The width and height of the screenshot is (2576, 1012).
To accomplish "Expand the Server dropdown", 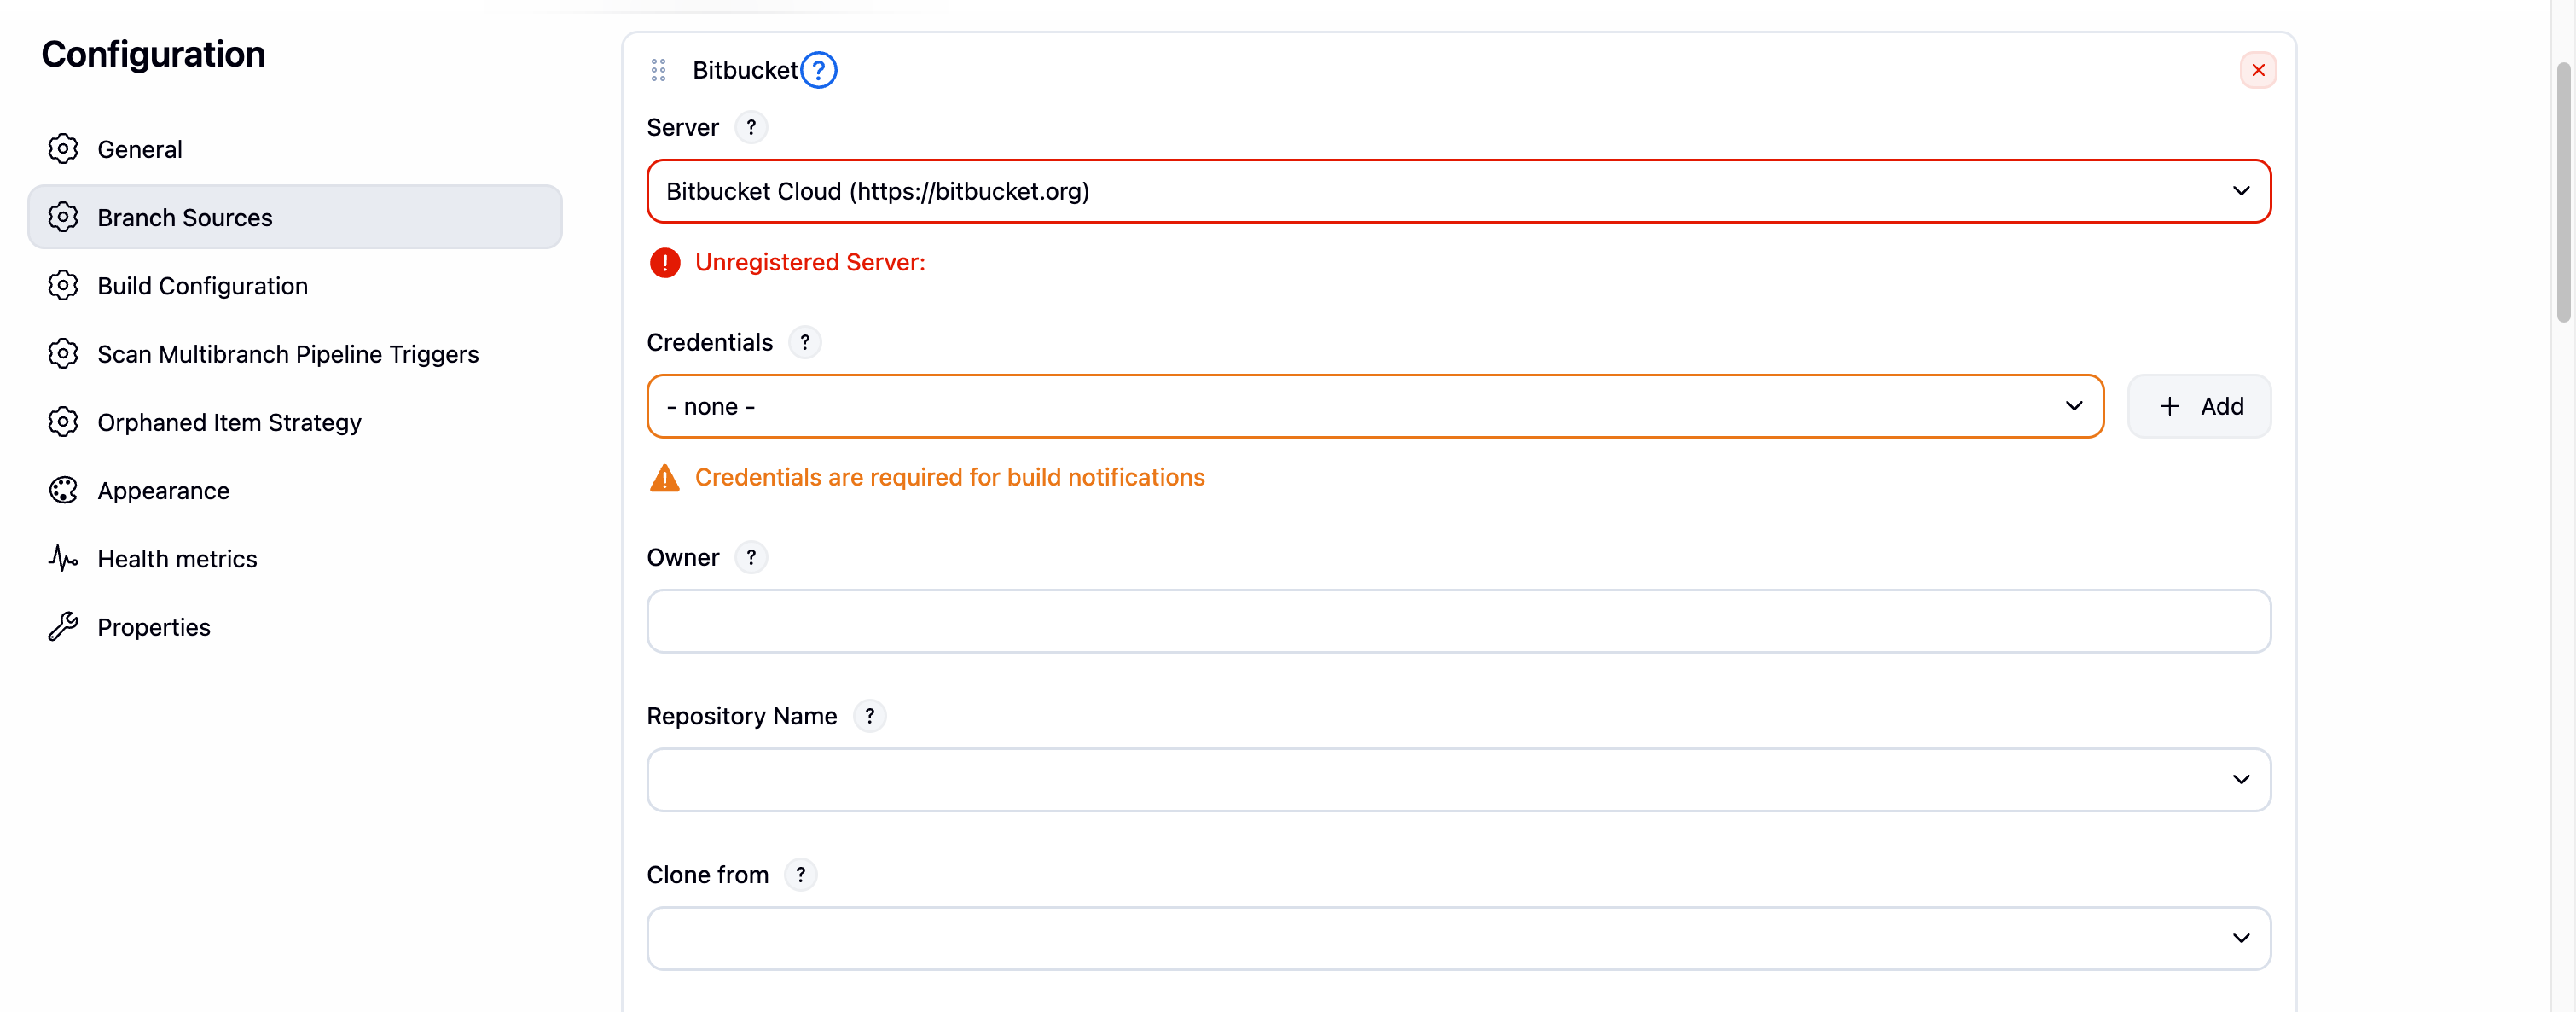I will click(x=1458, y=191).
